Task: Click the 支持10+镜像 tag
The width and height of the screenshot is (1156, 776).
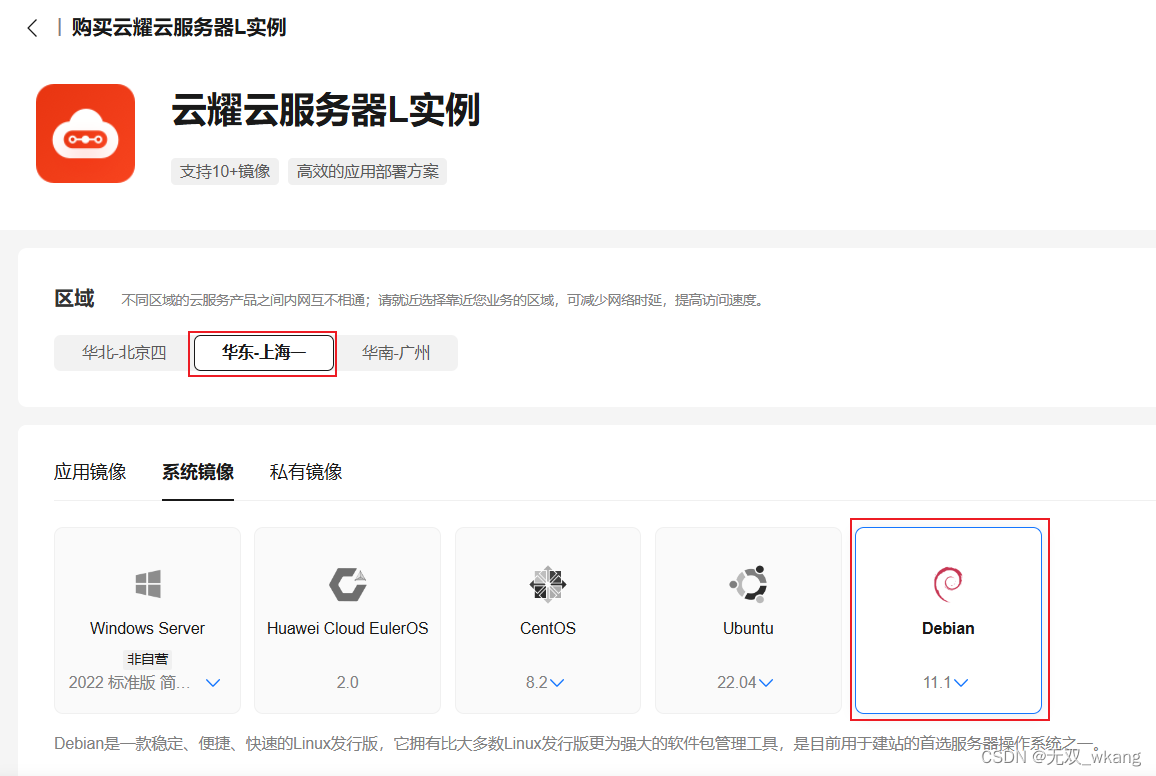Action: click(x=225, y=172)
